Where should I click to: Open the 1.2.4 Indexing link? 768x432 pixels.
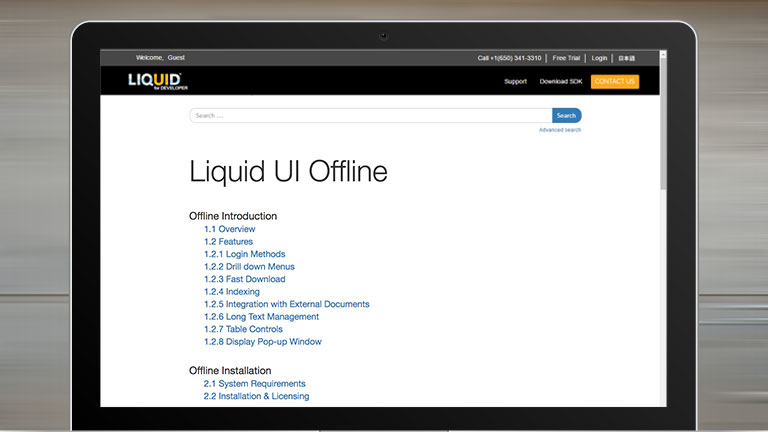[231, 292]
